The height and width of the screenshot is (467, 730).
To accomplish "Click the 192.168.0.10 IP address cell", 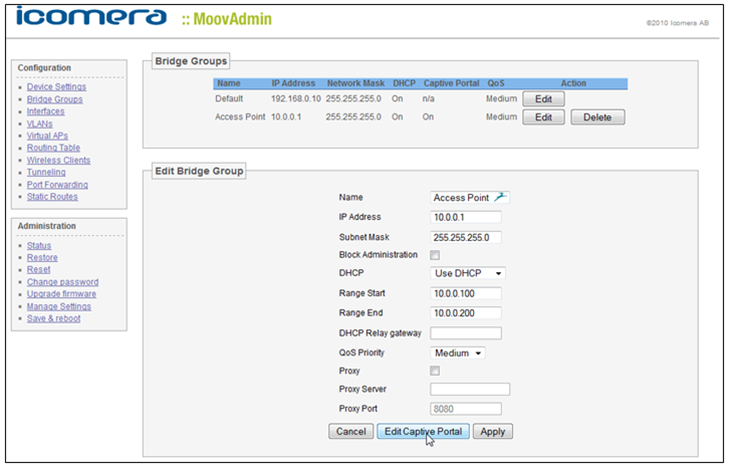I will pos(296,99).
